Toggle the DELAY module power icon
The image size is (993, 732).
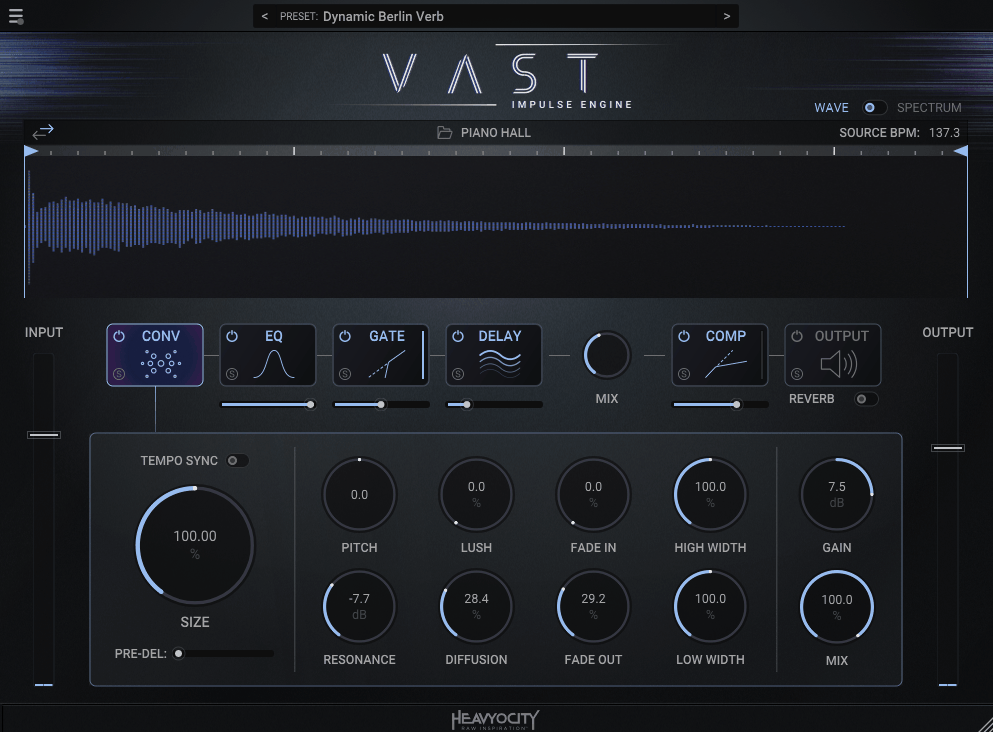pos(458,336)
